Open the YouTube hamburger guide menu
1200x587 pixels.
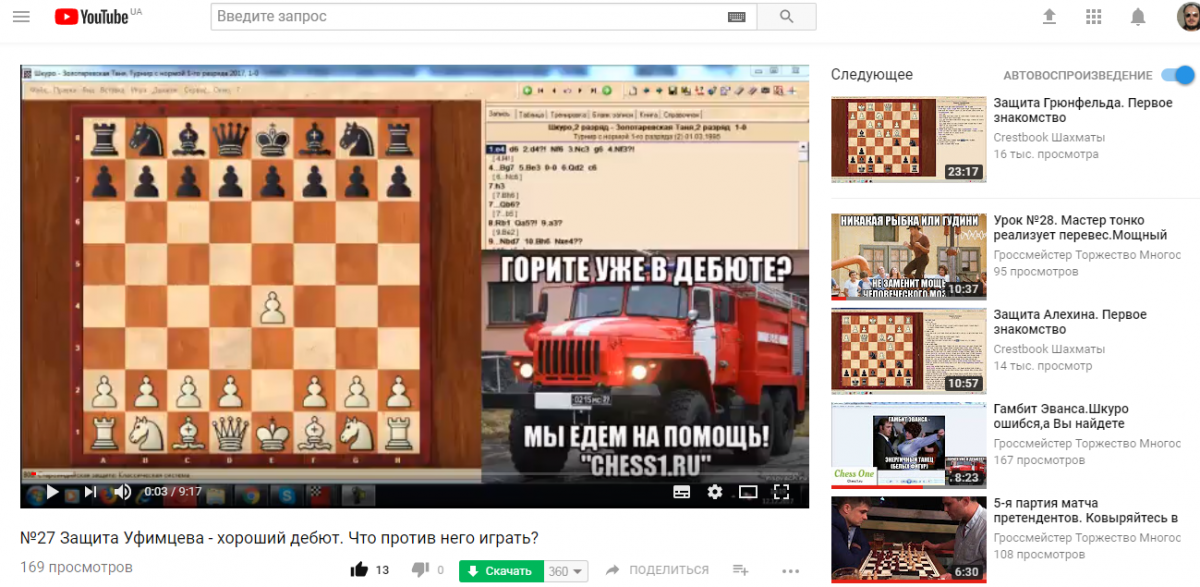[x=21, y=17]
